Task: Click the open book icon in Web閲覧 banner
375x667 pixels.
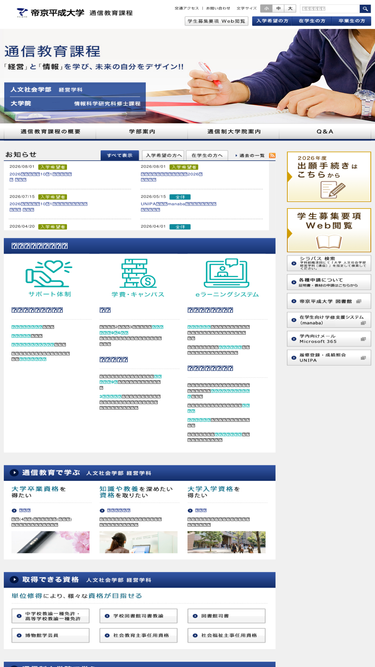Action: coord(329,242)
